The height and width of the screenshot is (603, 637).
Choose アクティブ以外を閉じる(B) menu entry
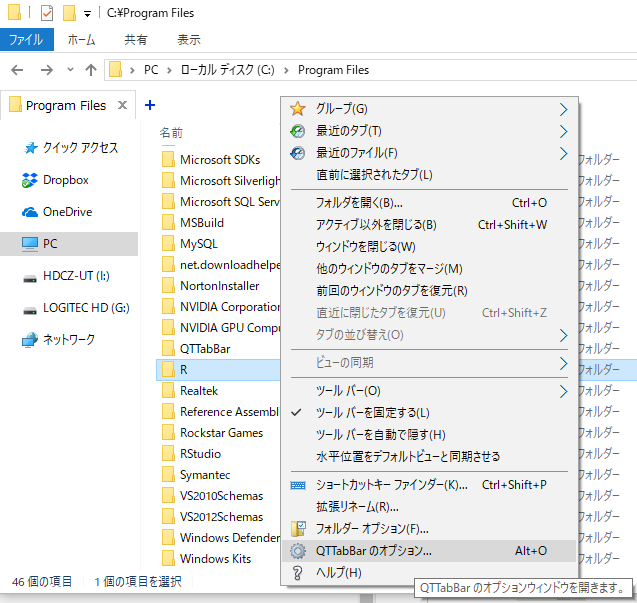coord(429,225)
